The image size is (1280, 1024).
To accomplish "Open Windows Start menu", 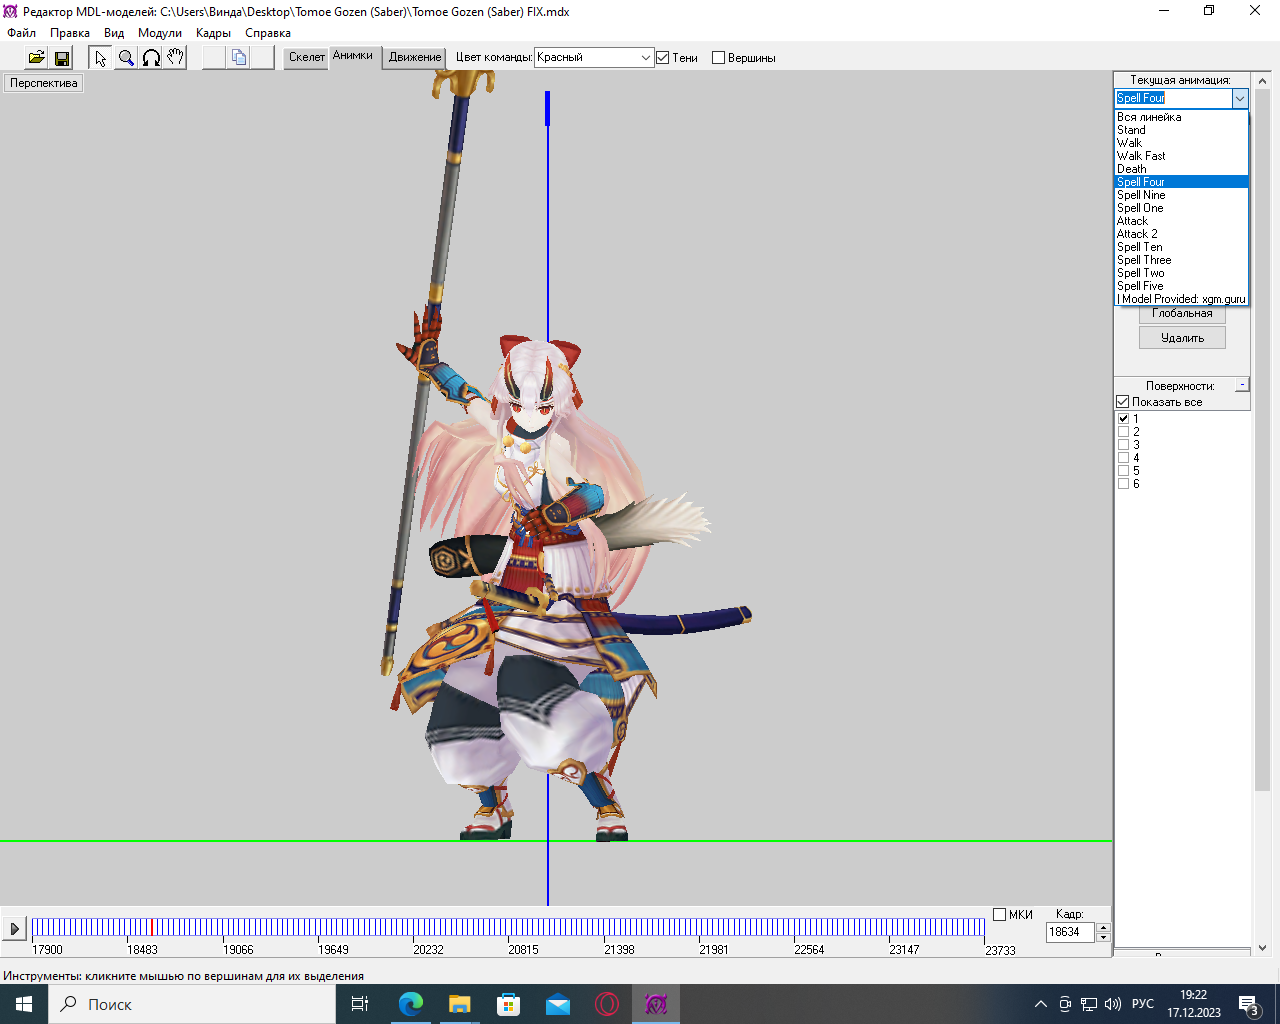I will pyautogui.click(x=24, y=1004).
